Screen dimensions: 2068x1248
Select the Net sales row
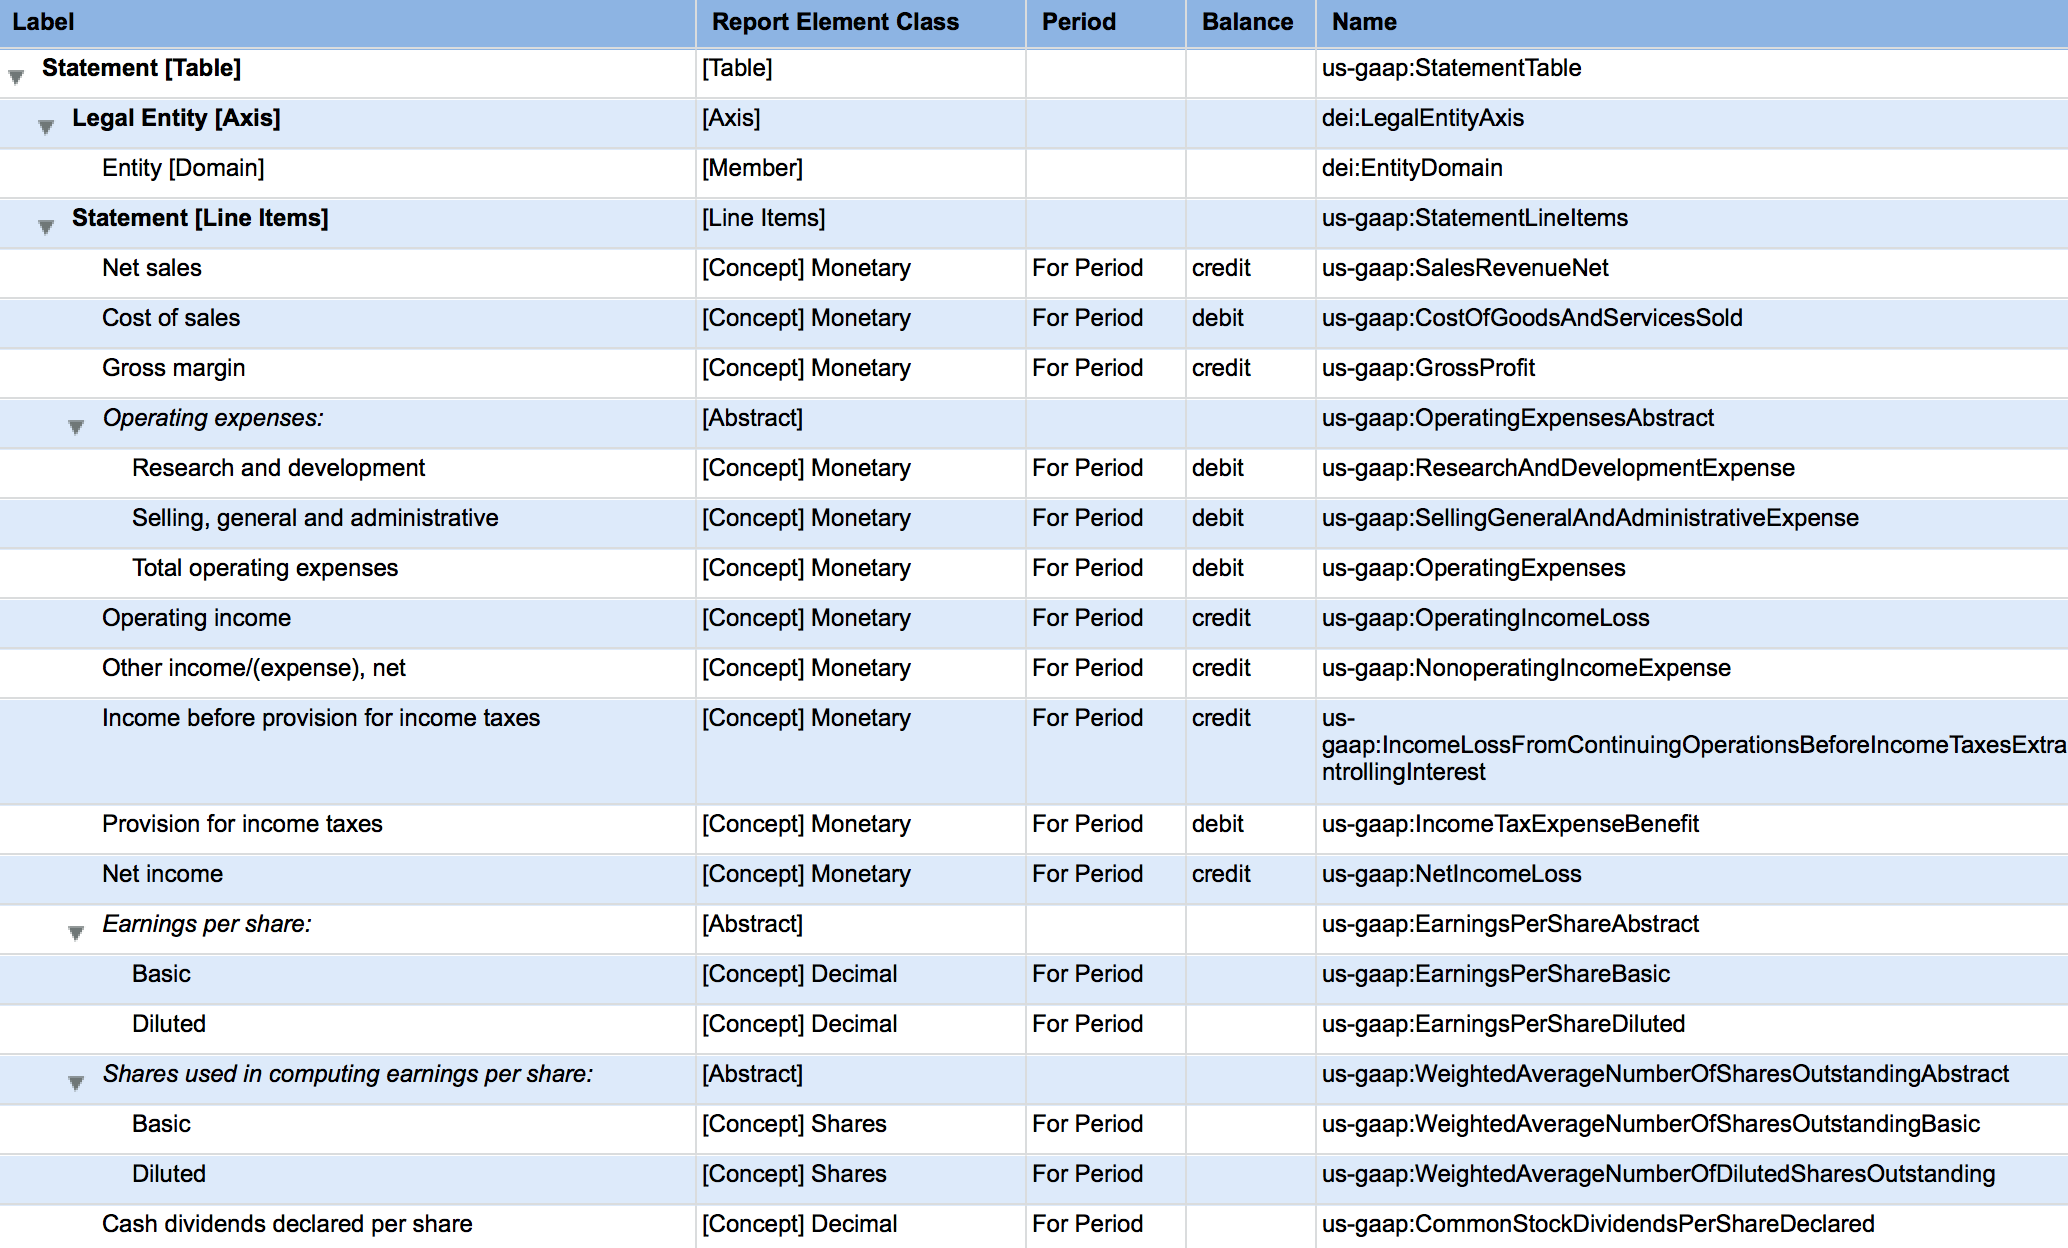[152, 268]
